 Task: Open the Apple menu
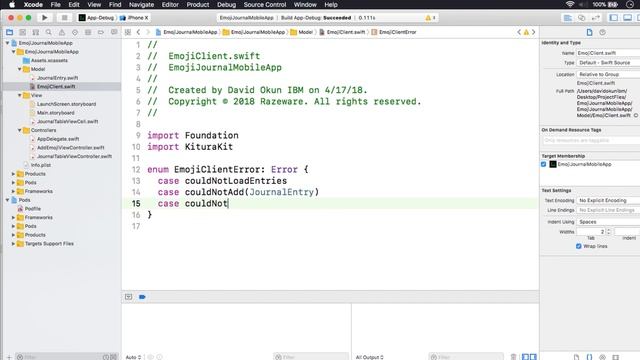coord(12,4)
